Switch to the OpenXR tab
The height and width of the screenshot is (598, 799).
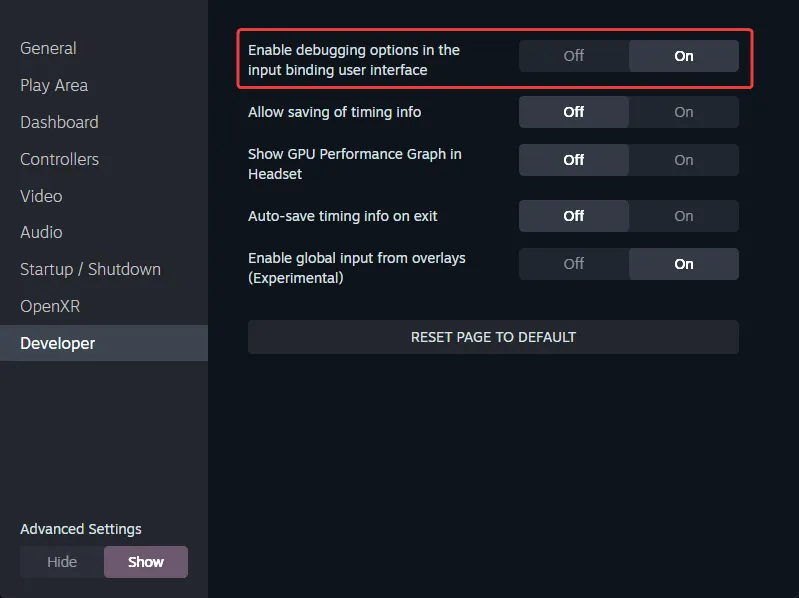pyautogui.click(x=50, y=306)
